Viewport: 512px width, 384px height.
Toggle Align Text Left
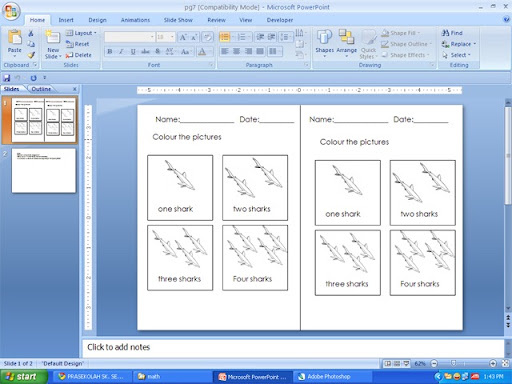click(x=225, y=51)
